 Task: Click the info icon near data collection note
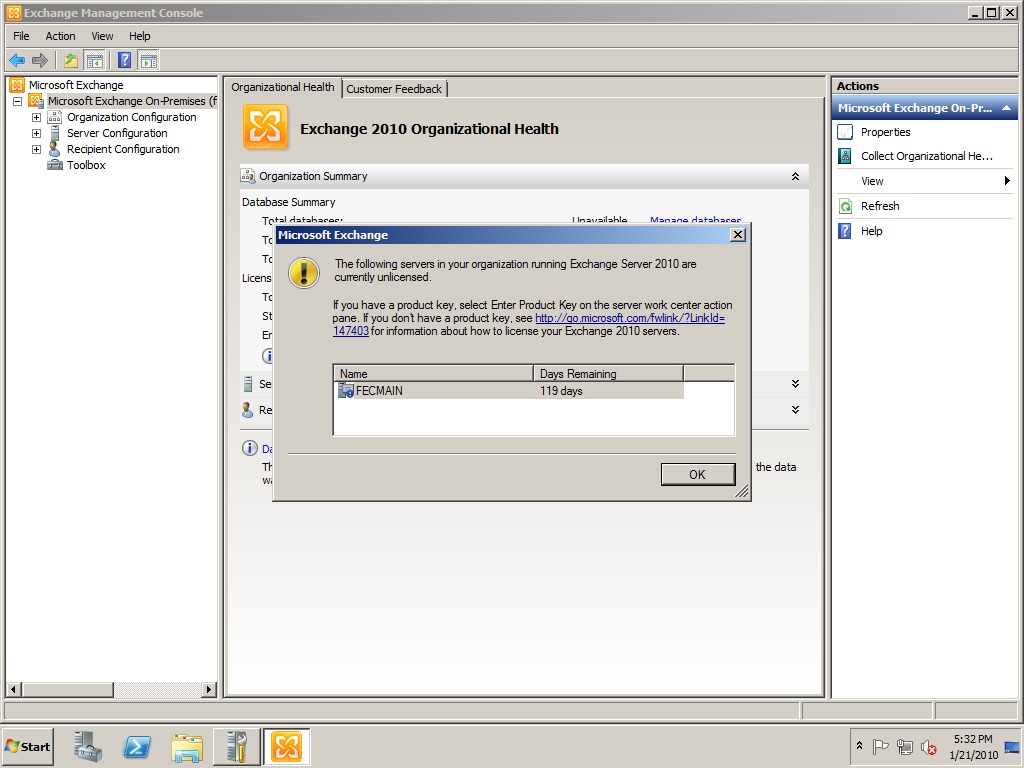coord(249,448)
